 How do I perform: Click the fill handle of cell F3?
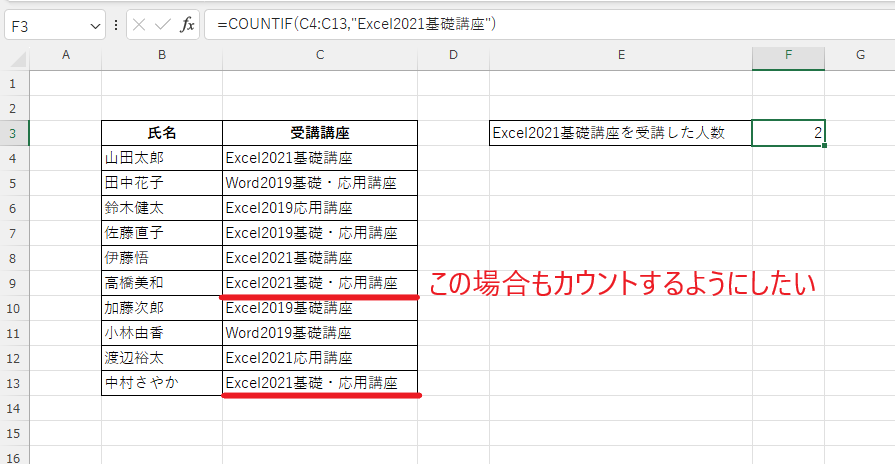coord(825,146)
